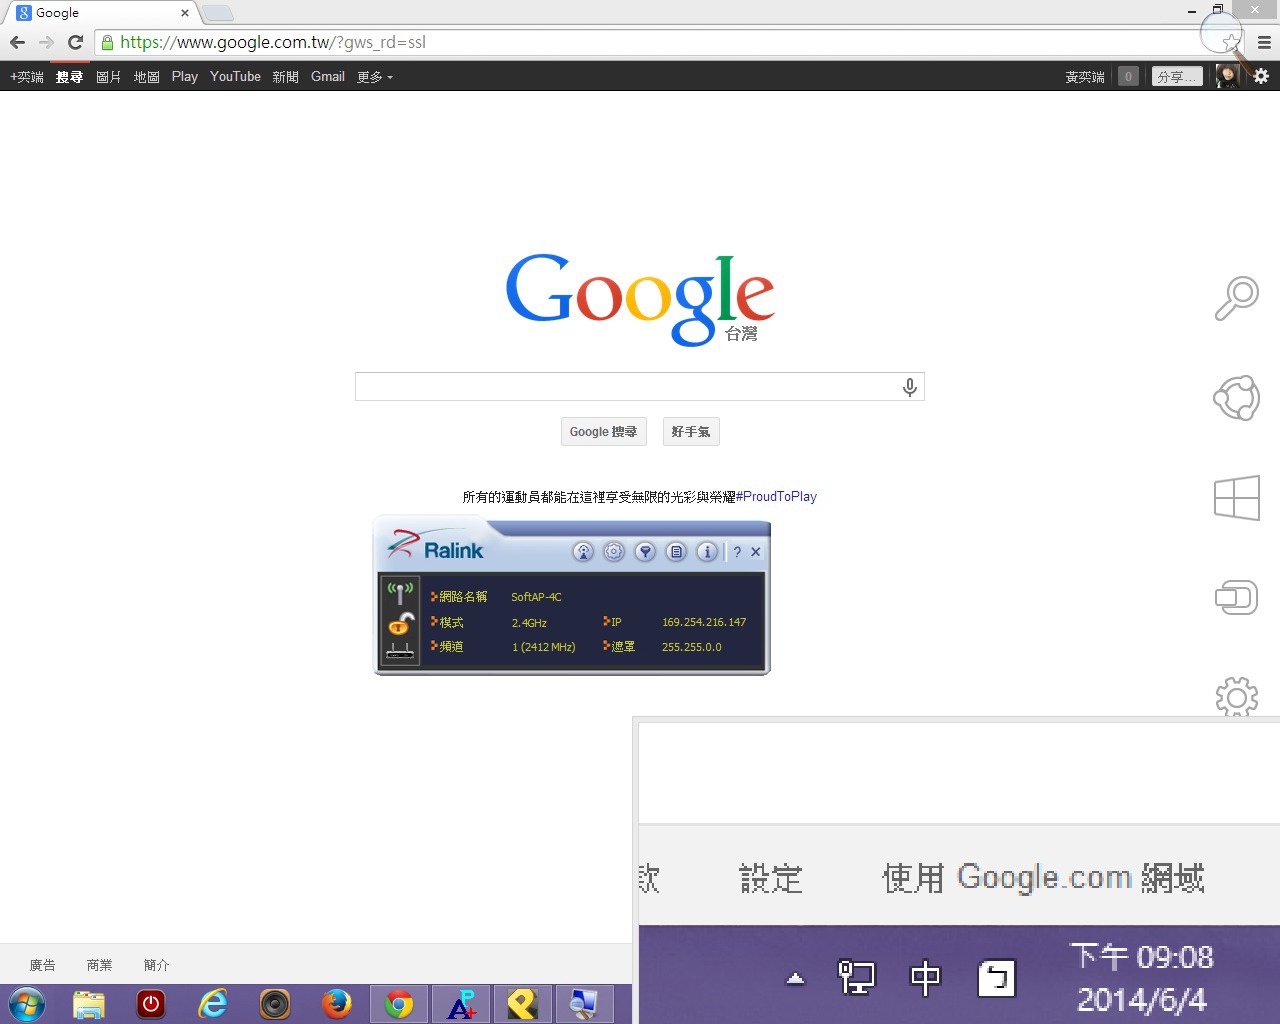Click the red power taskbar icon
This screenshot has height=1024, width=1280.
pyautogui.click(x=151, y=1004)
